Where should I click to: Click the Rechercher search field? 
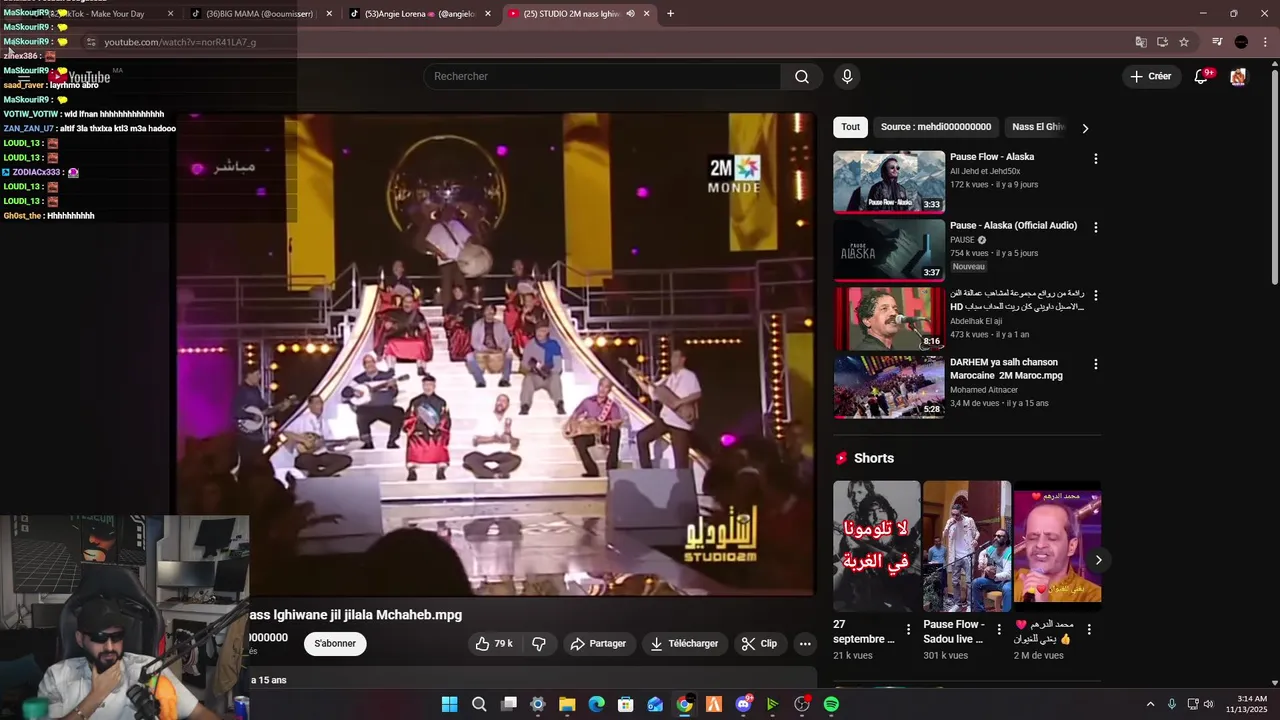point(603,77)
